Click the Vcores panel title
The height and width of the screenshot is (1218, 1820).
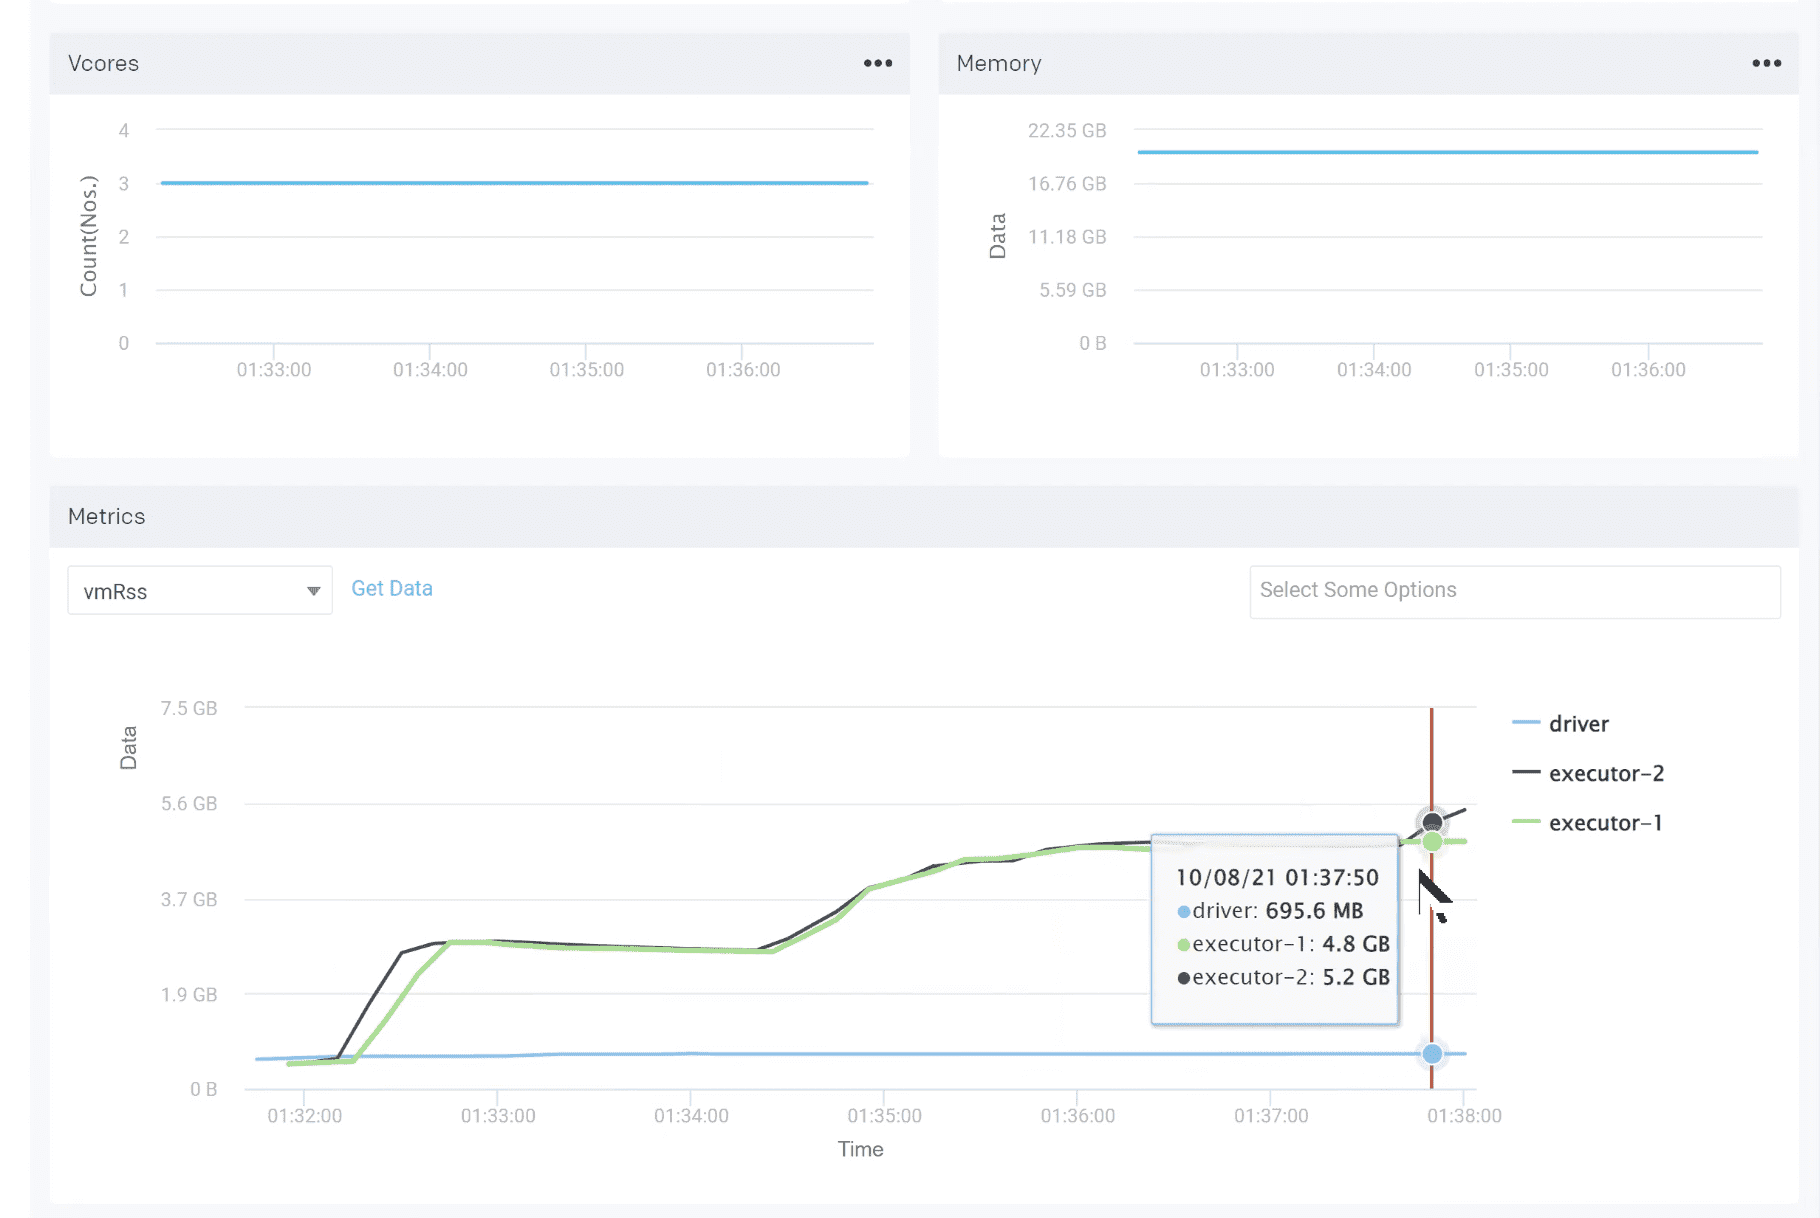pyautogui.click(x=103, y=64)
